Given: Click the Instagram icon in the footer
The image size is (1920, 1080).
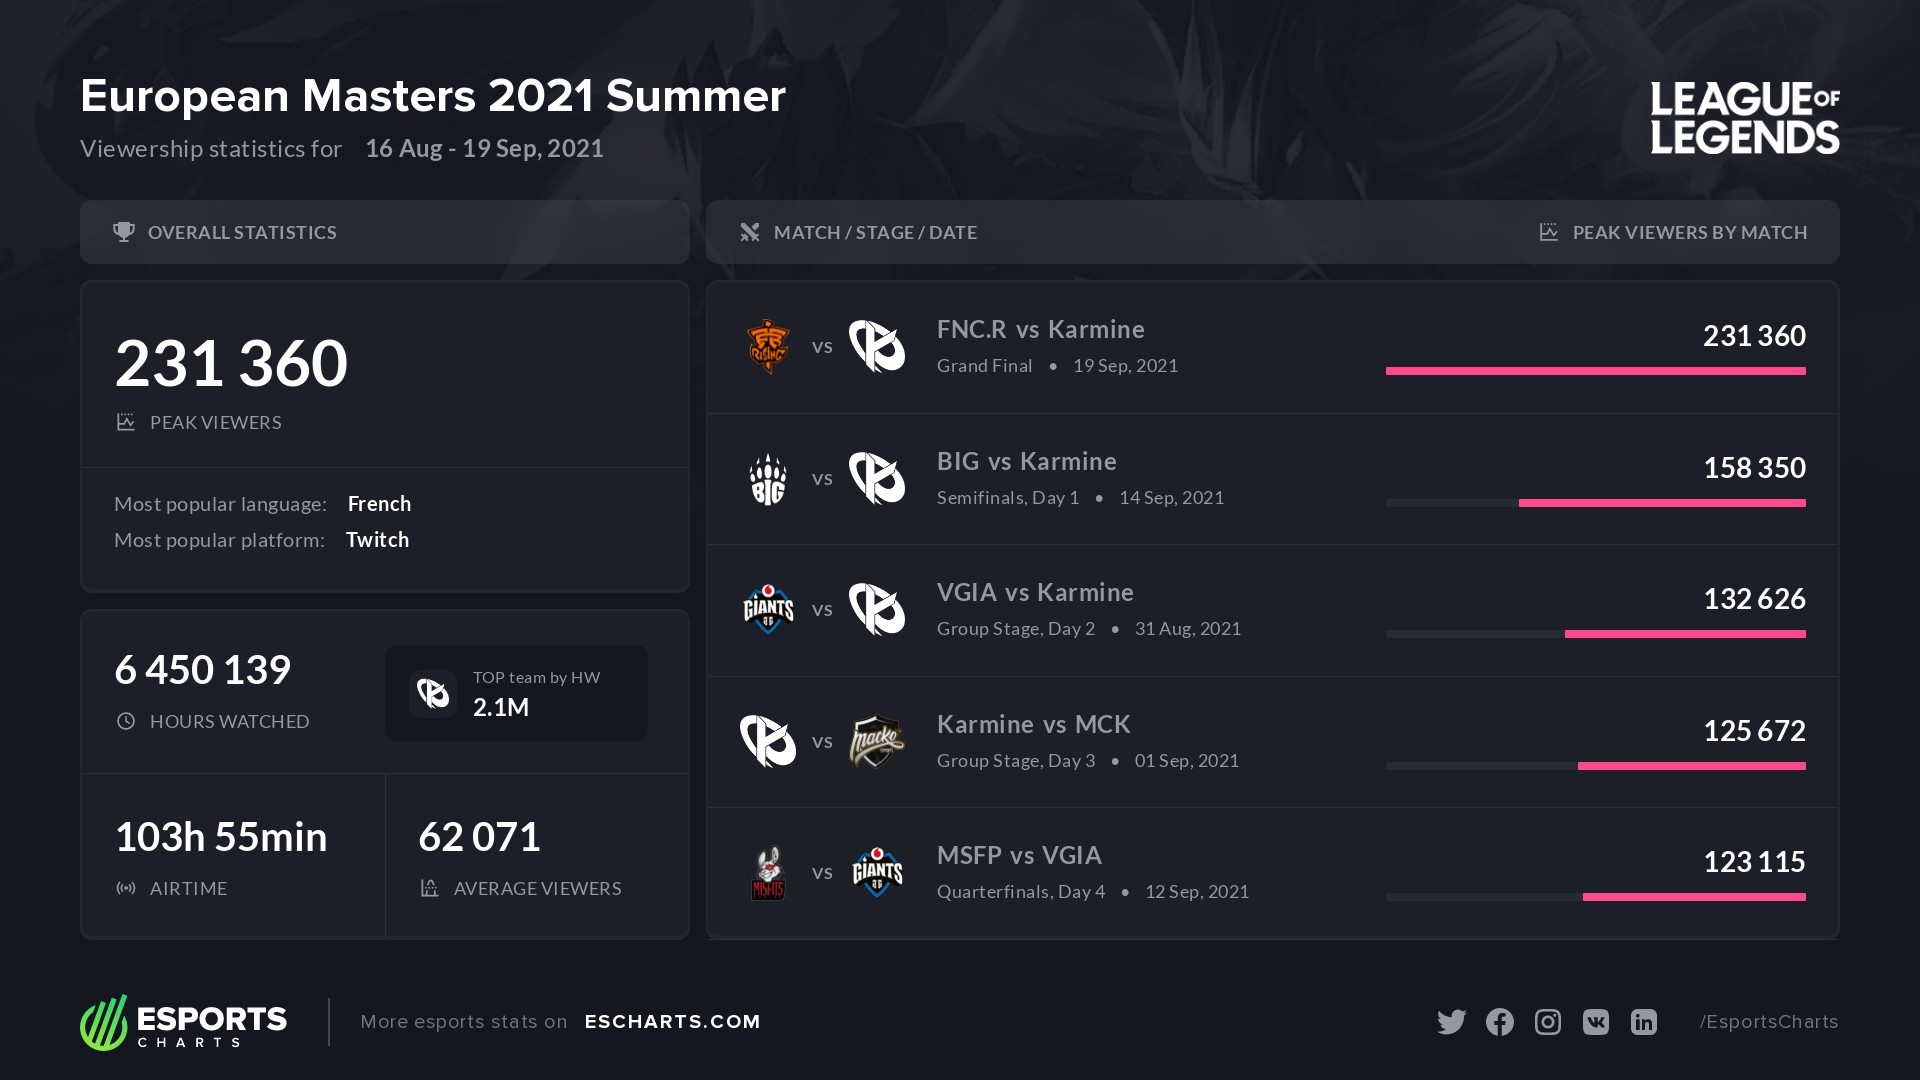Looking at the screenshot, I should [1547, 1021].
